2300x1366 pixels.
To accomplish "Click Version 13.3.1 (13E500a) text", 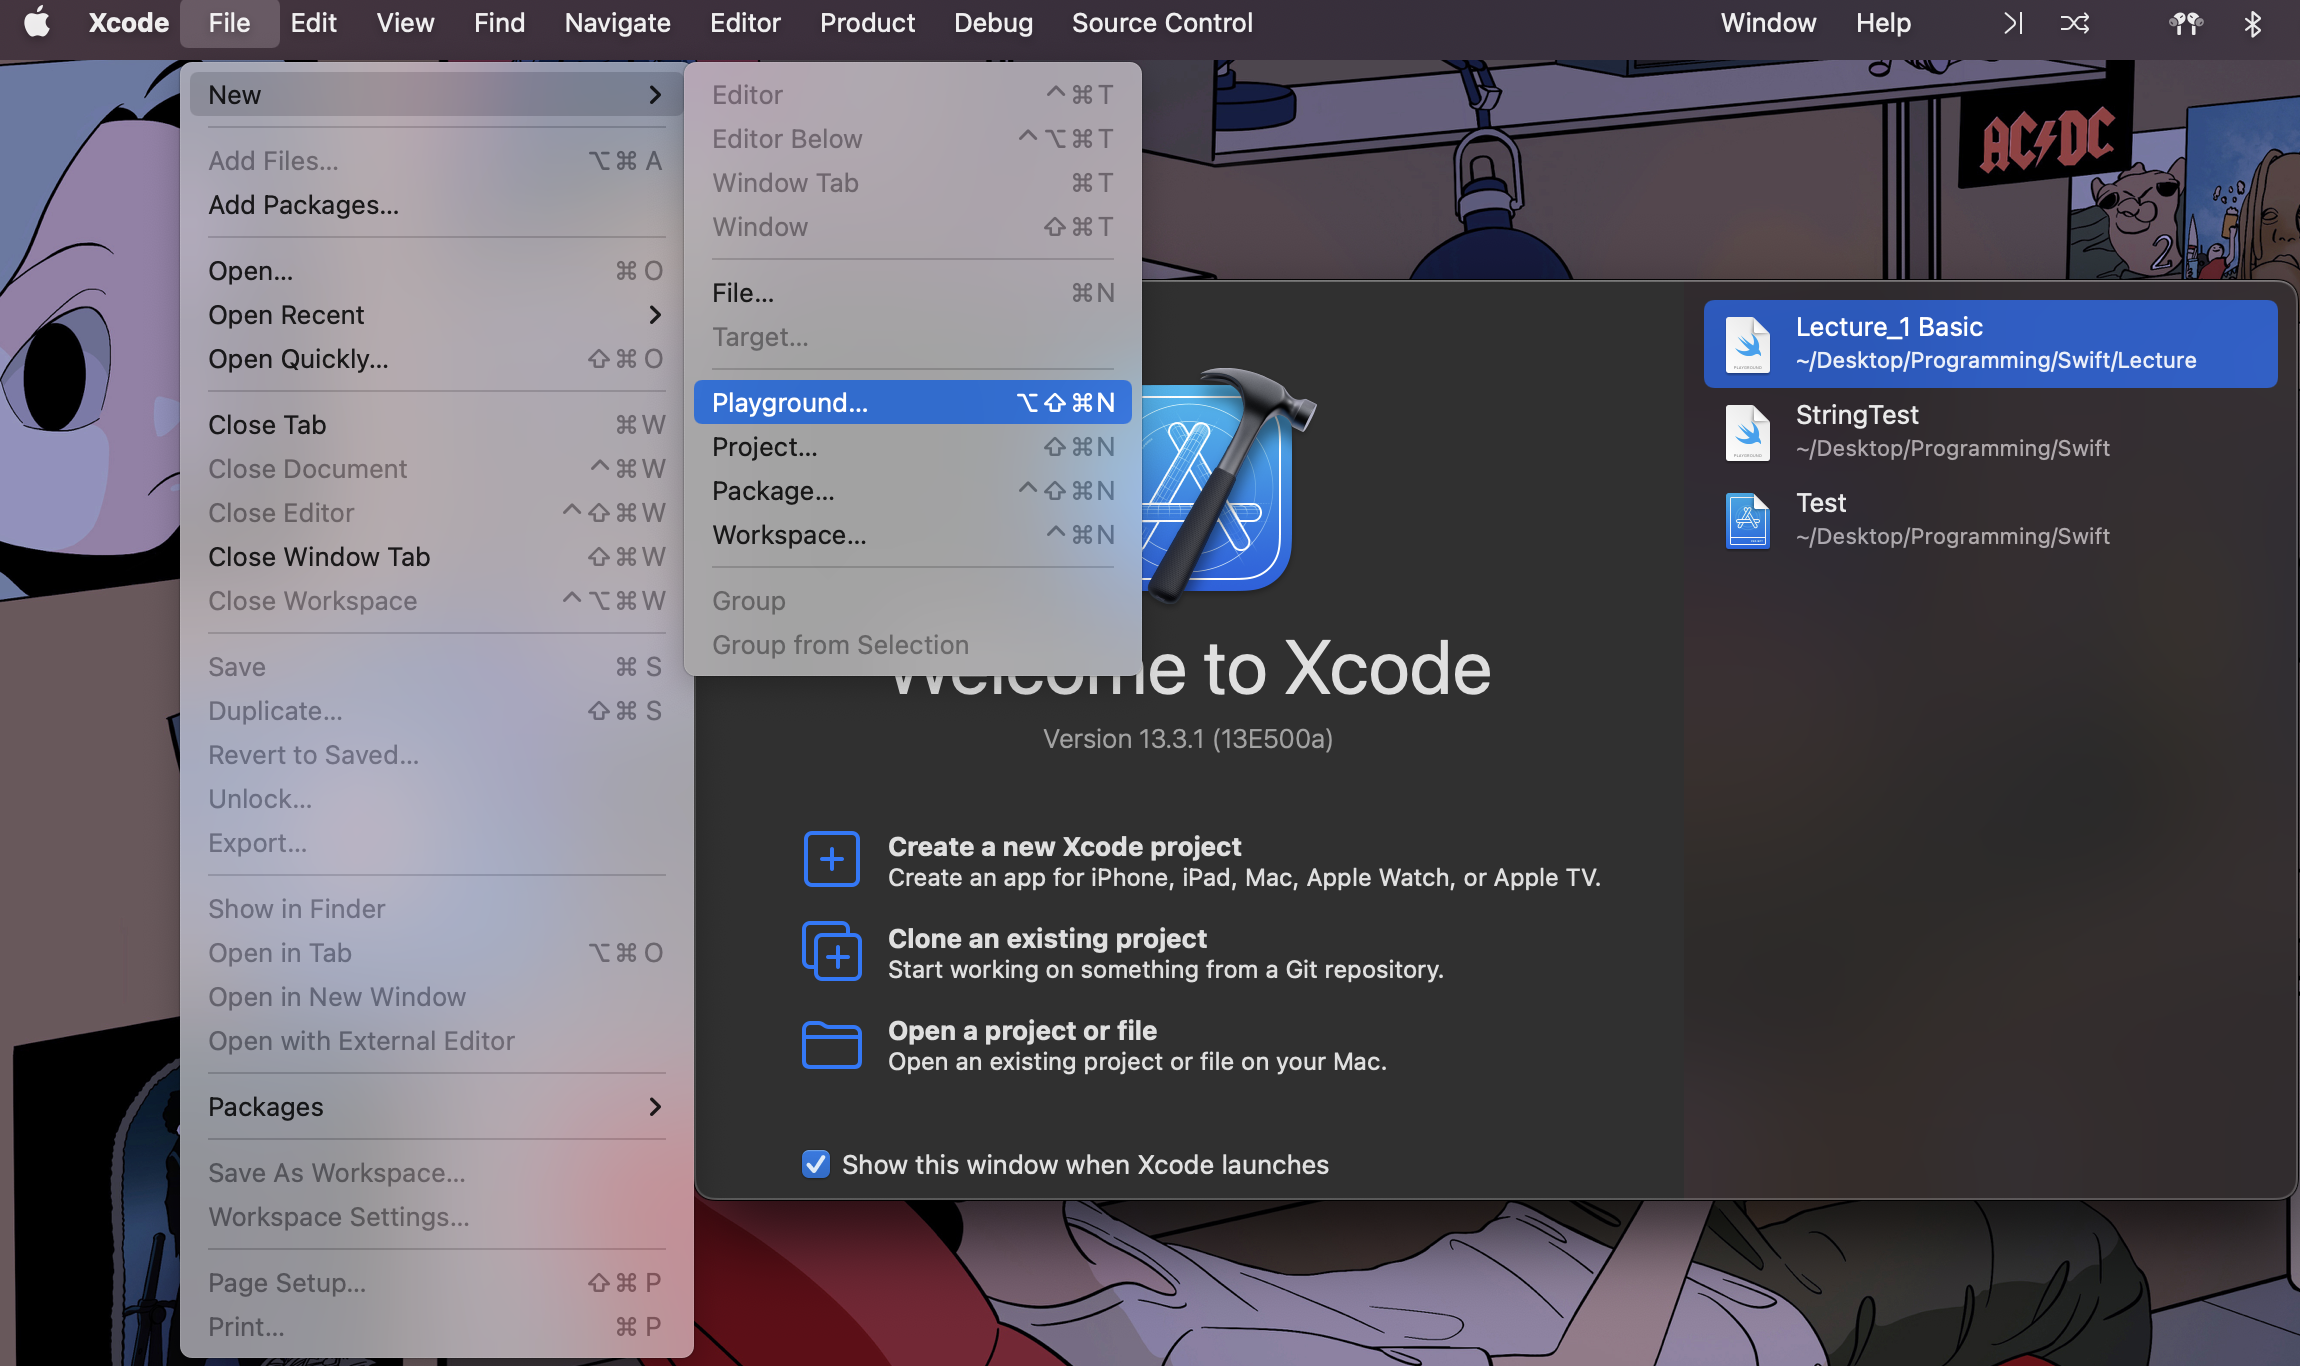I will click(1188, 739).
